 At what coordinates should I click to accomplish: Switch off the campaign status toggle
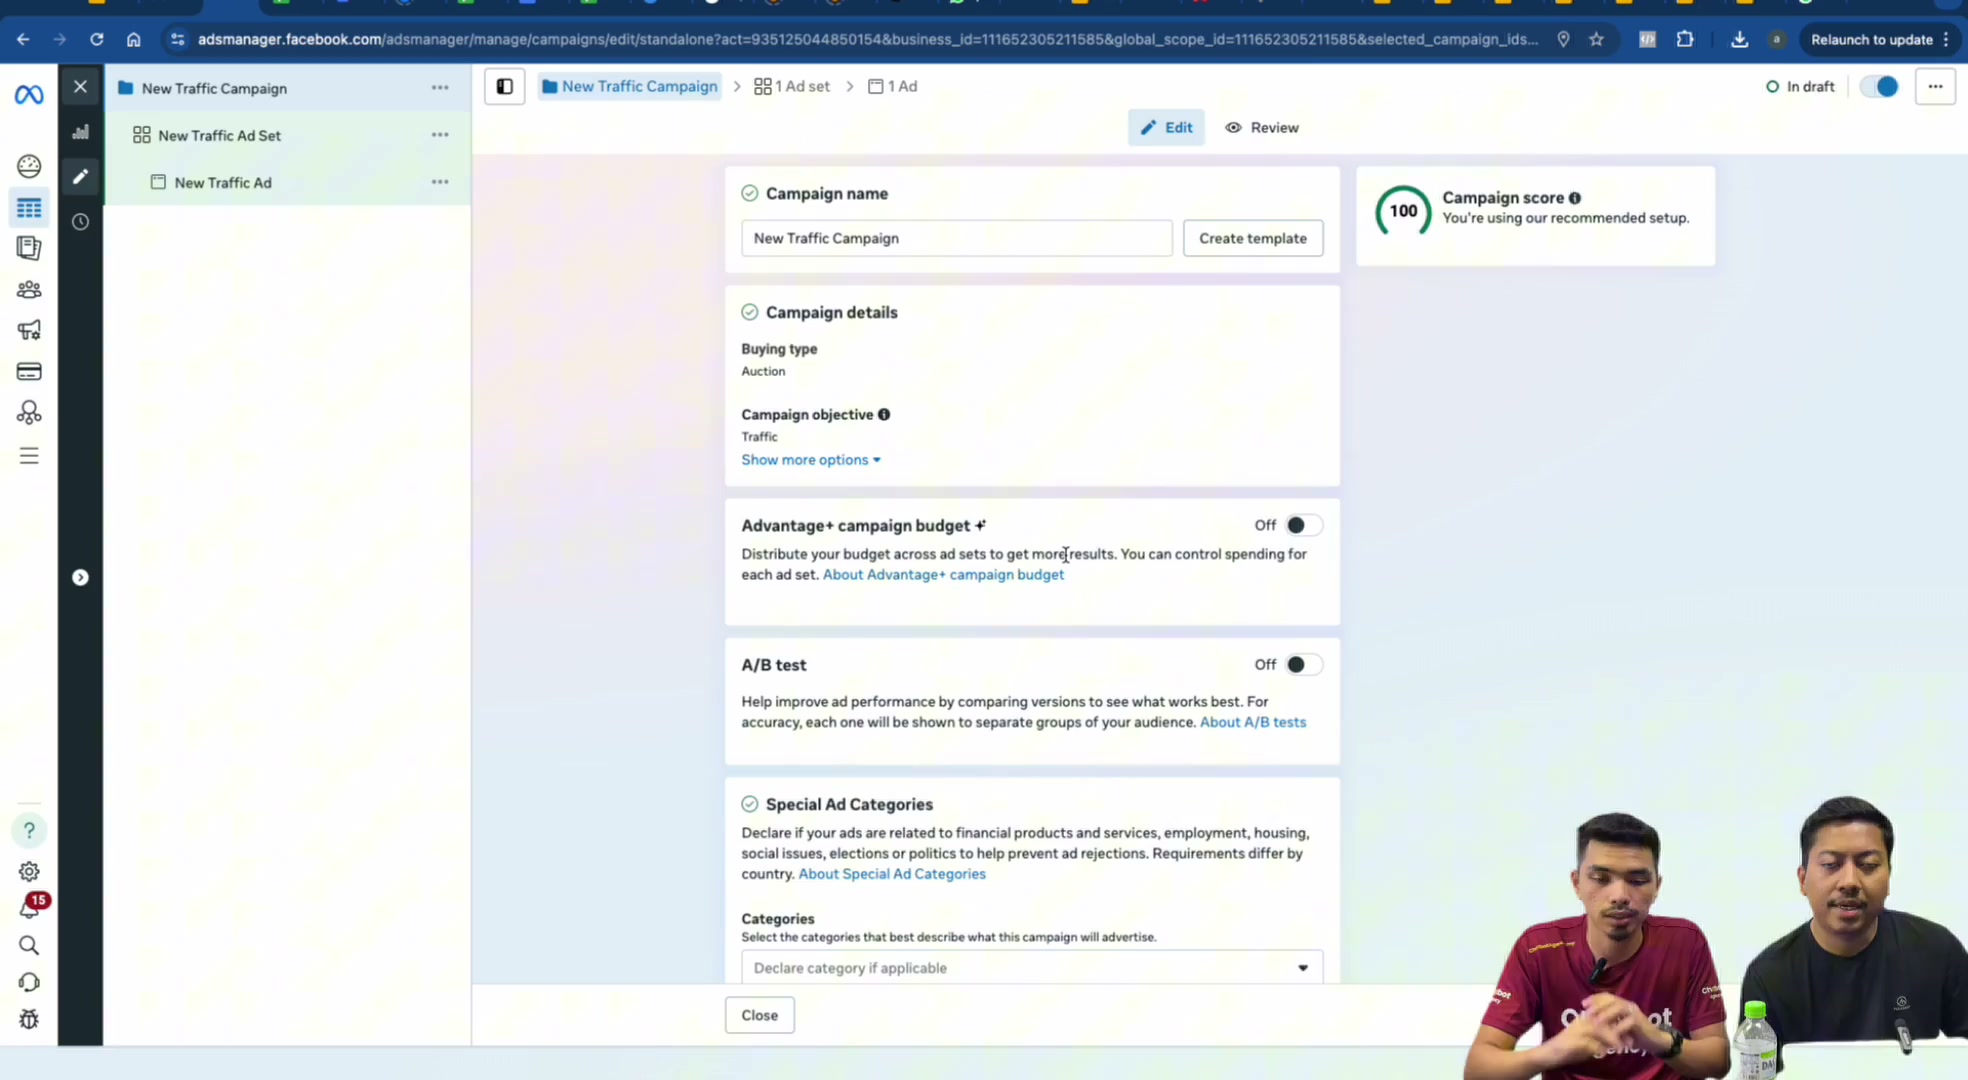pos(1879,87)
